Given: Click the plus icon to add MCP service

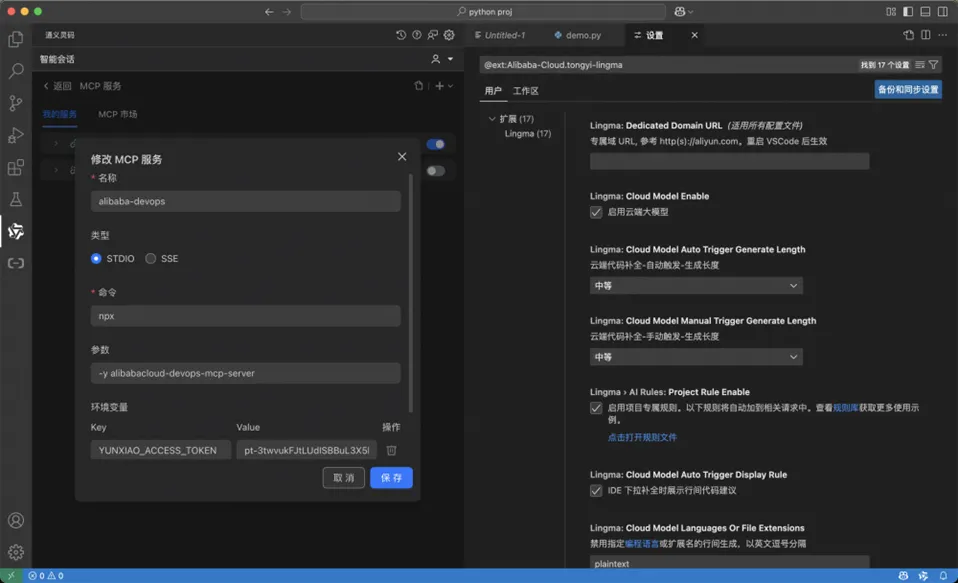Looking at the screenshot, I should tap(439, 86).
